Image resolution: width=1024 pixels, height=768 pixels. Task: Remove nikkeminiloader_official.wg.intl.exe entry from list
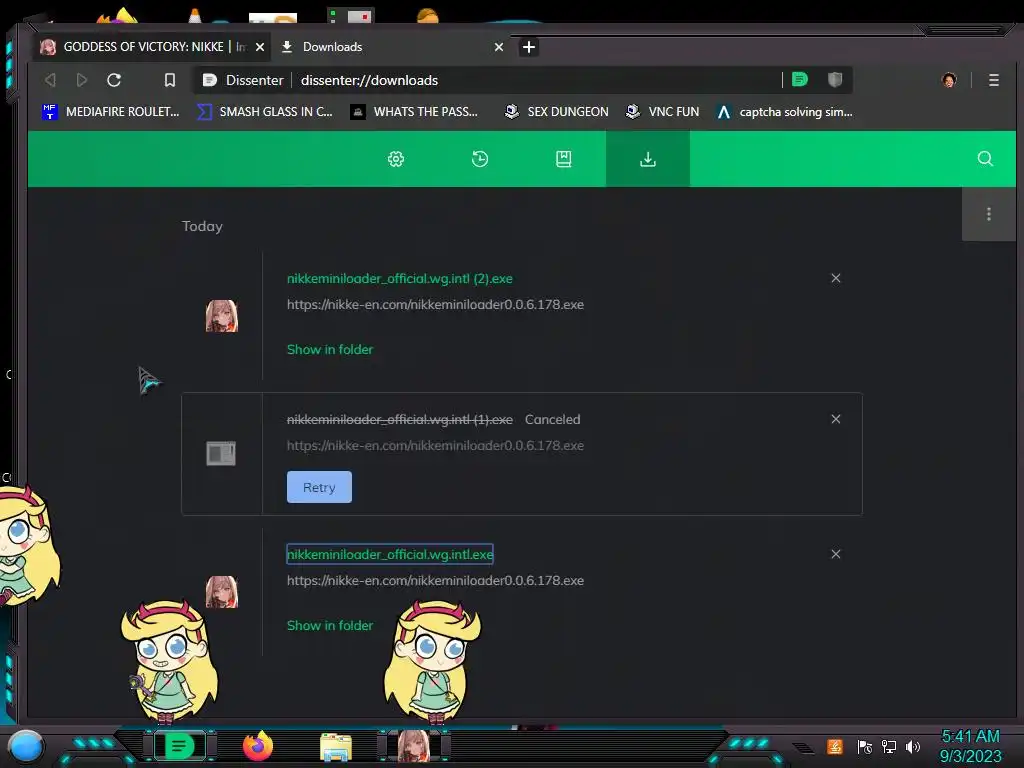coord(835,554)
